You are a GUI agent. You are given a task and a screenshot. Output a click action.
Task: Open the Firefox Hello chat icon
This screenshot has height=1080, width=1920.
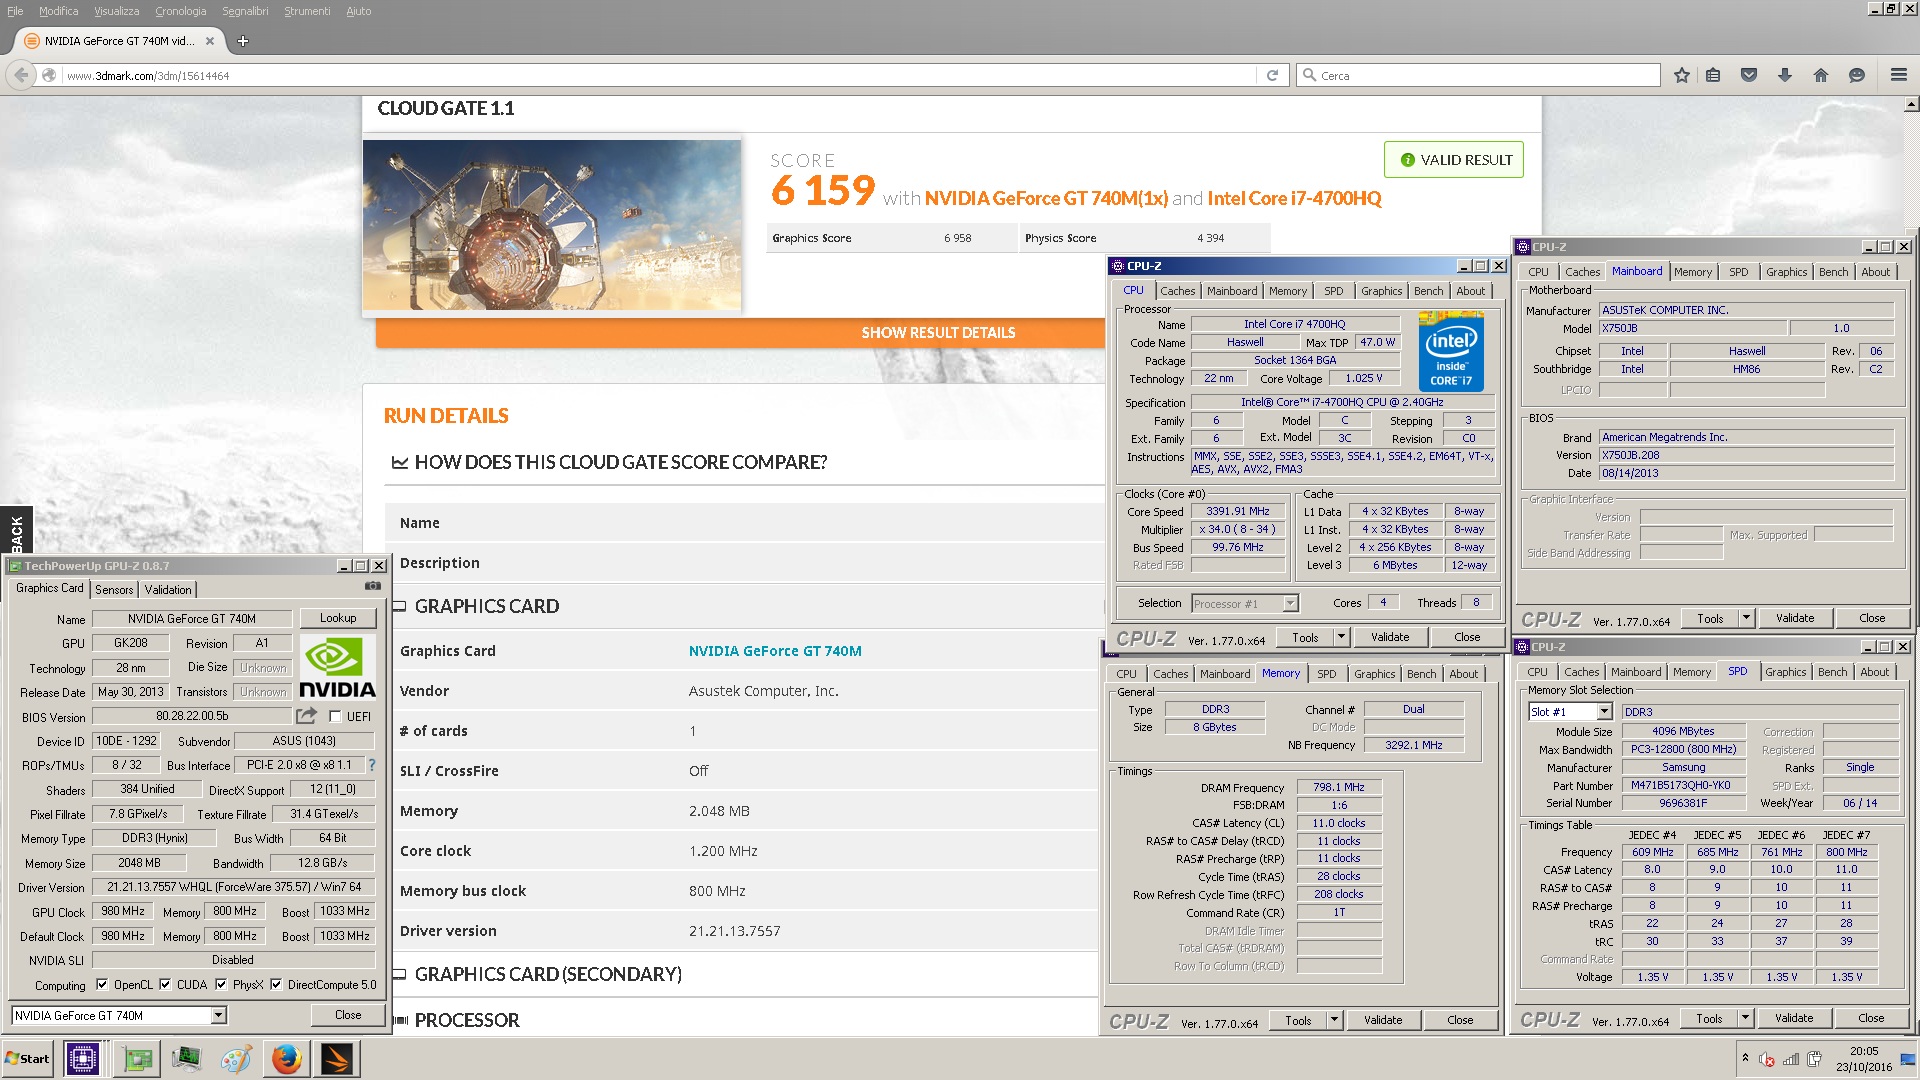click(1857, 75)
